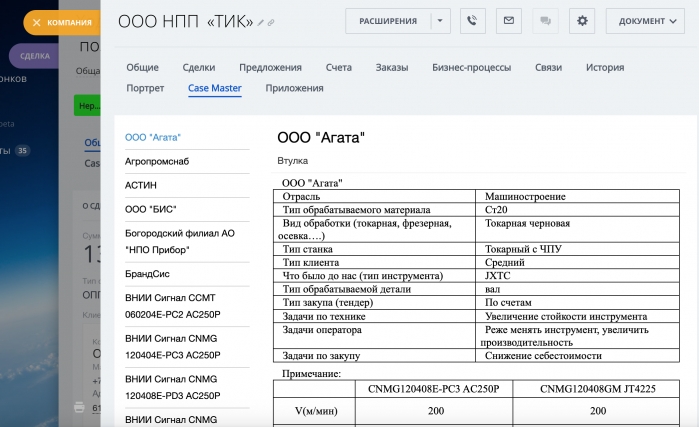
Task: Open the Предложения tab
Action: coord(270,67)
